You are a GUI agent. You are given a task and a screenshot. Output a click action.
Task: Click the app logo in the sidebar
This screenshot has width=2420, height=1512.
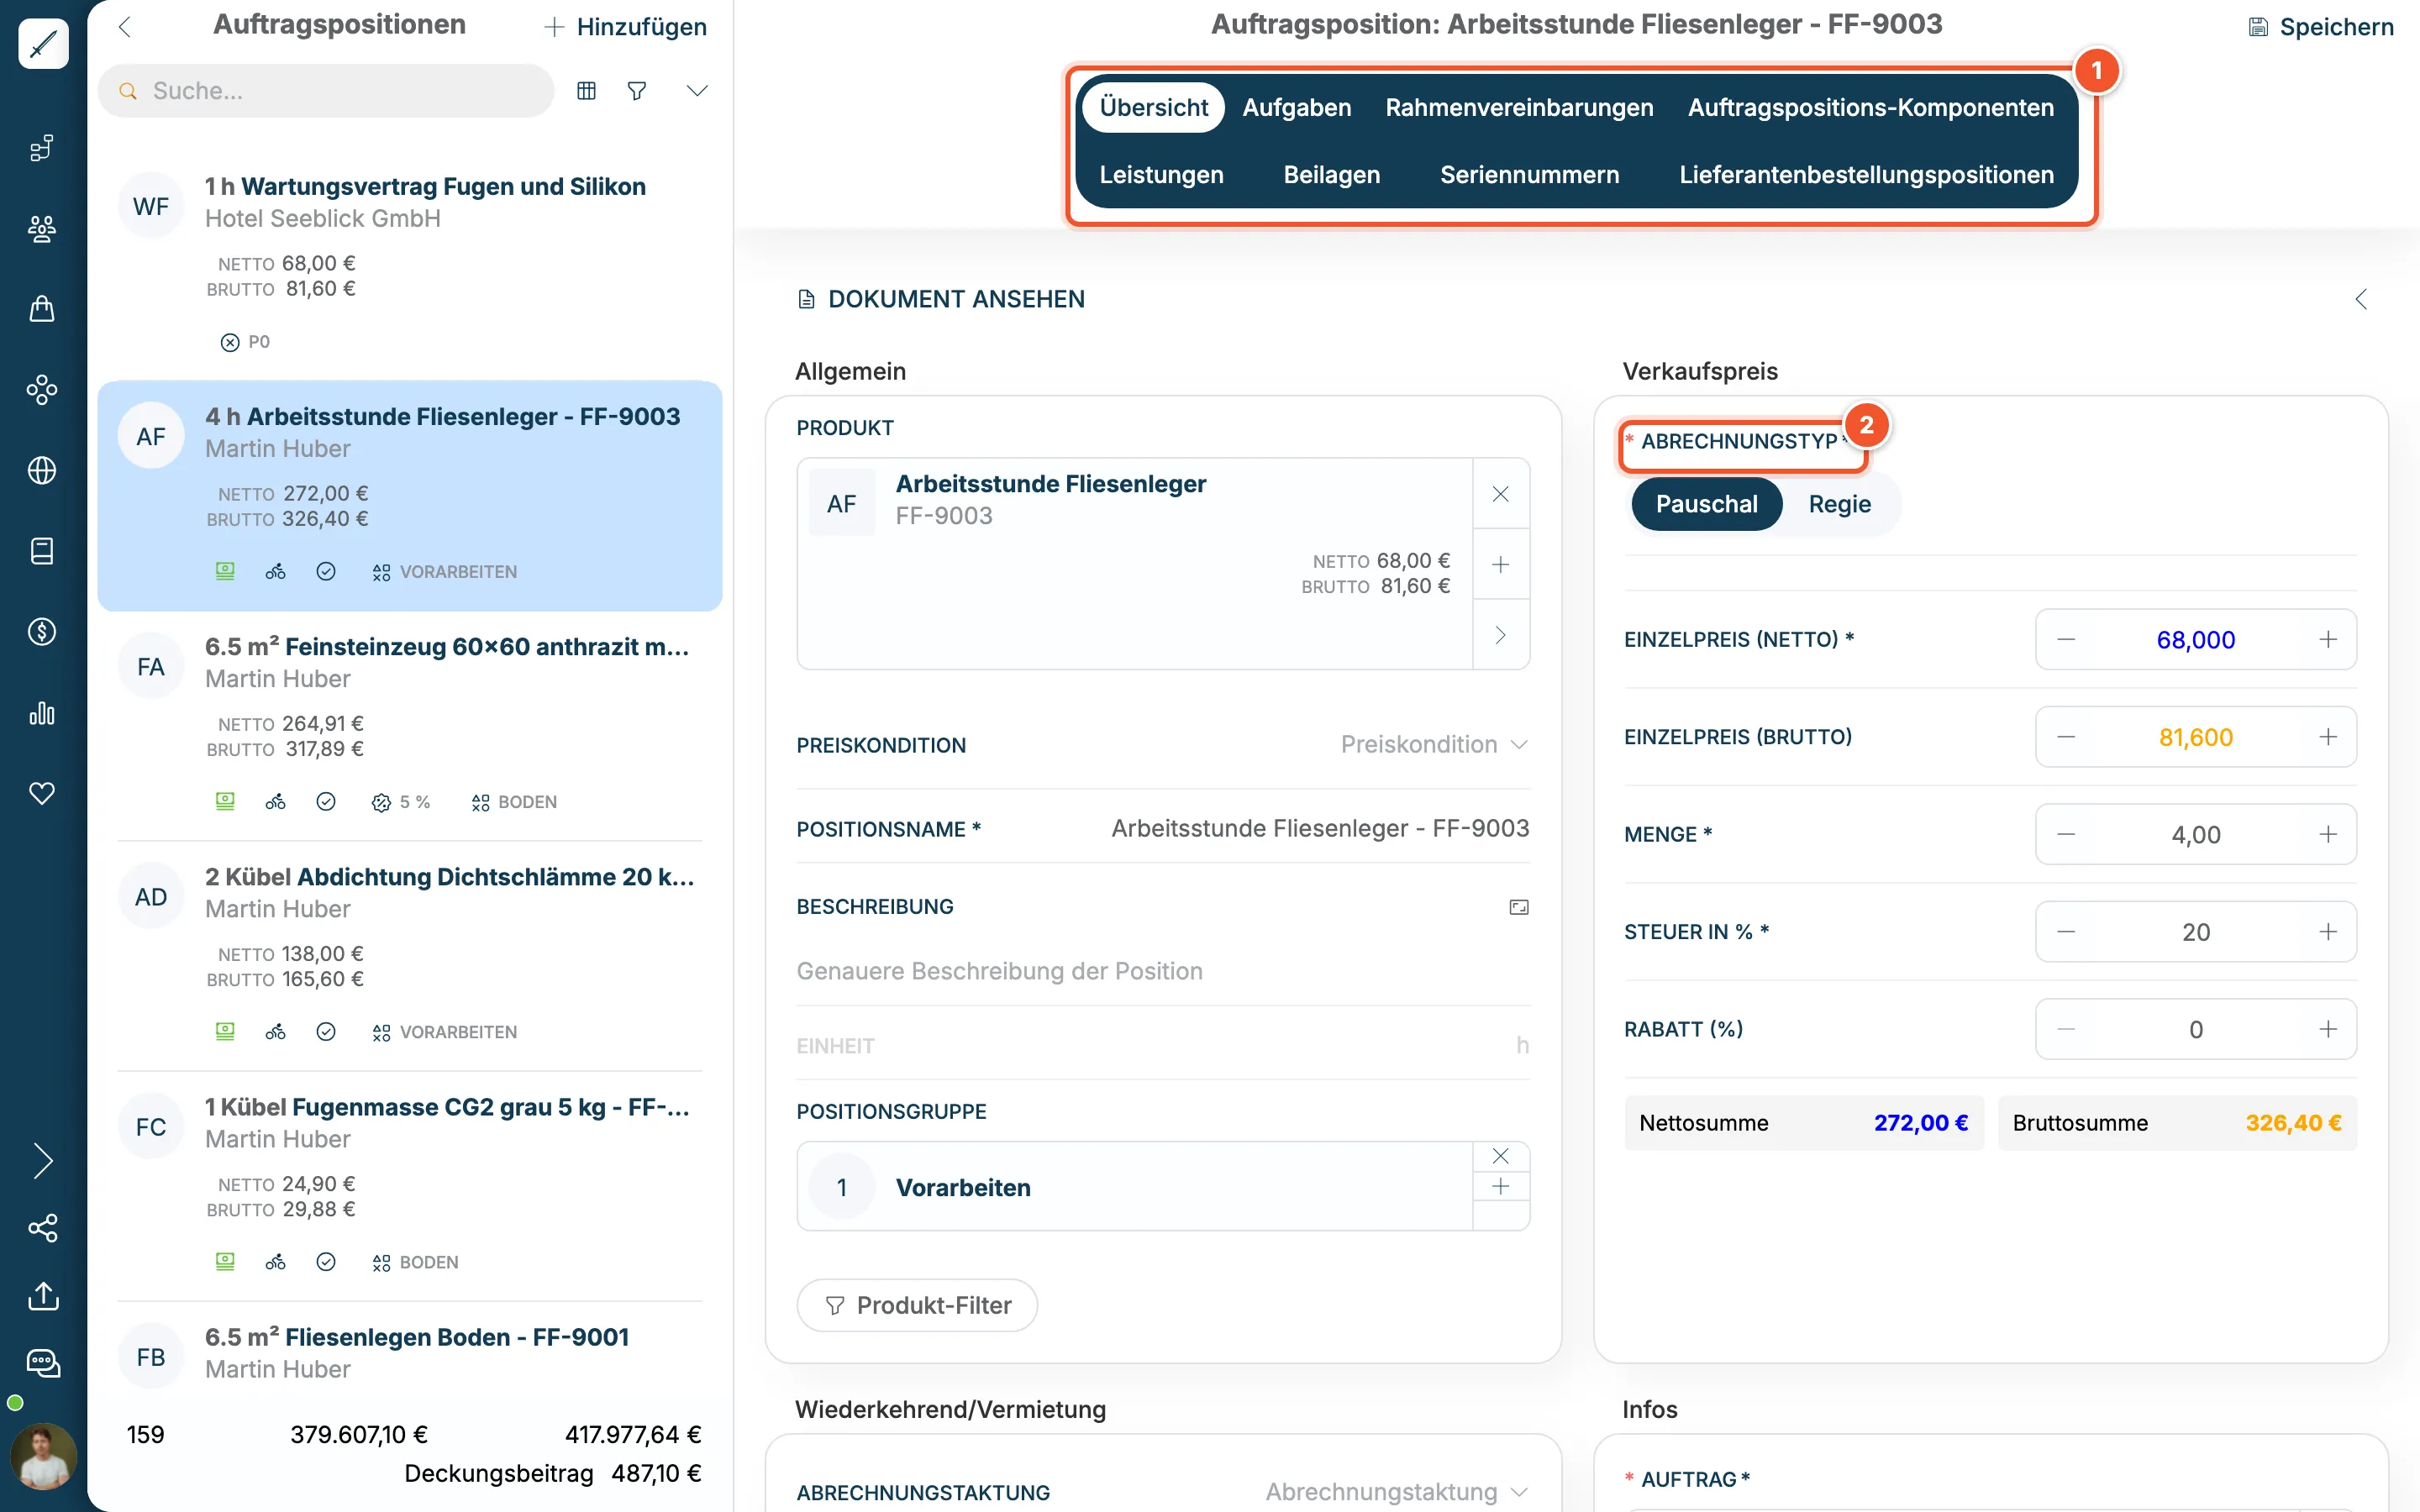tap(43, 43)
